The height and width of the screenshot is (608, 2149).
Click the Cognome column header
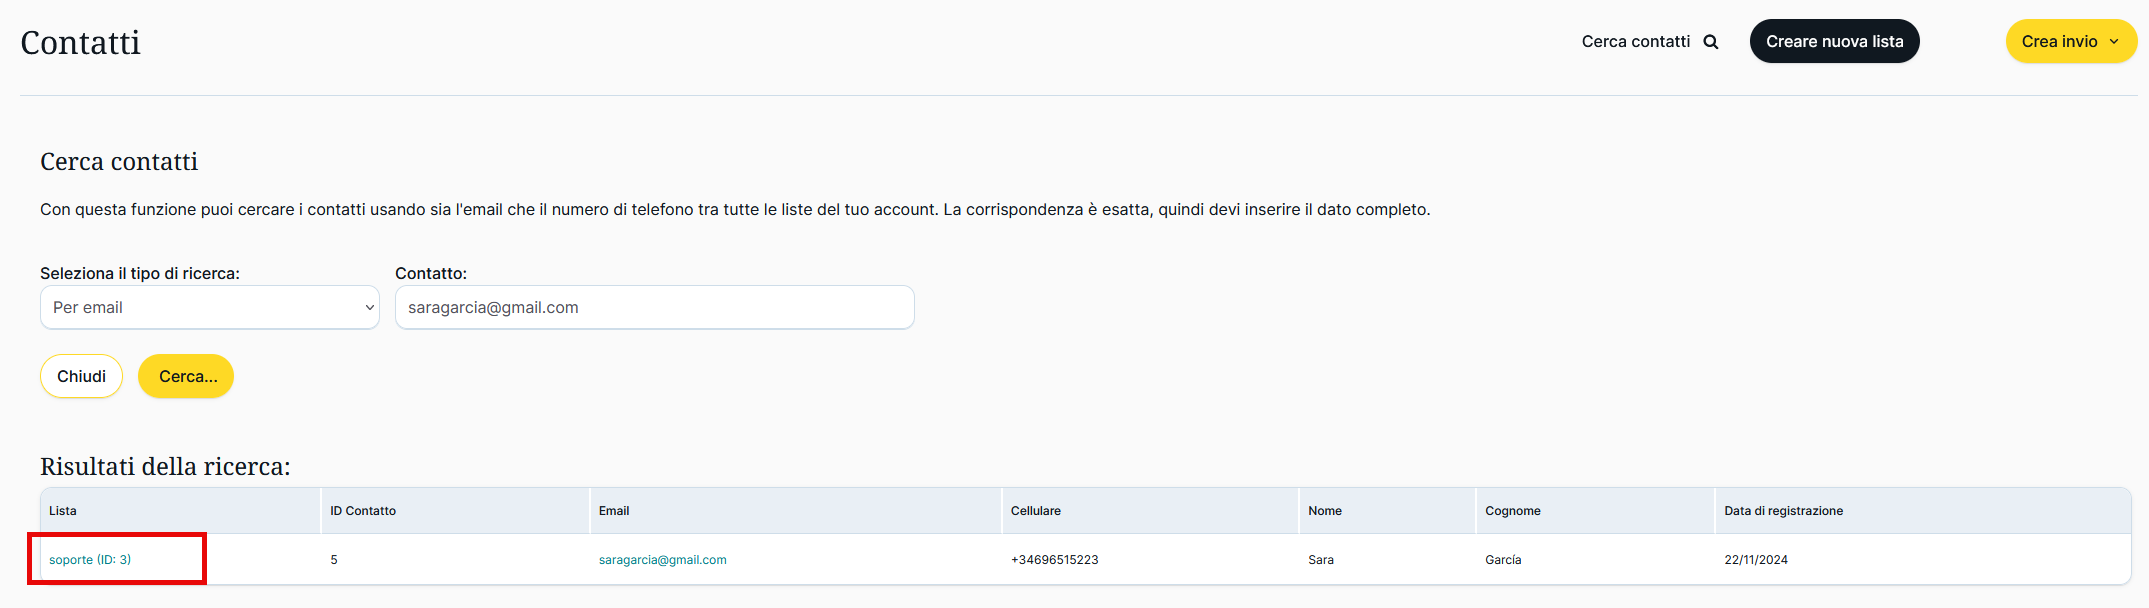pyautogui.click(x=1512, y=511)
